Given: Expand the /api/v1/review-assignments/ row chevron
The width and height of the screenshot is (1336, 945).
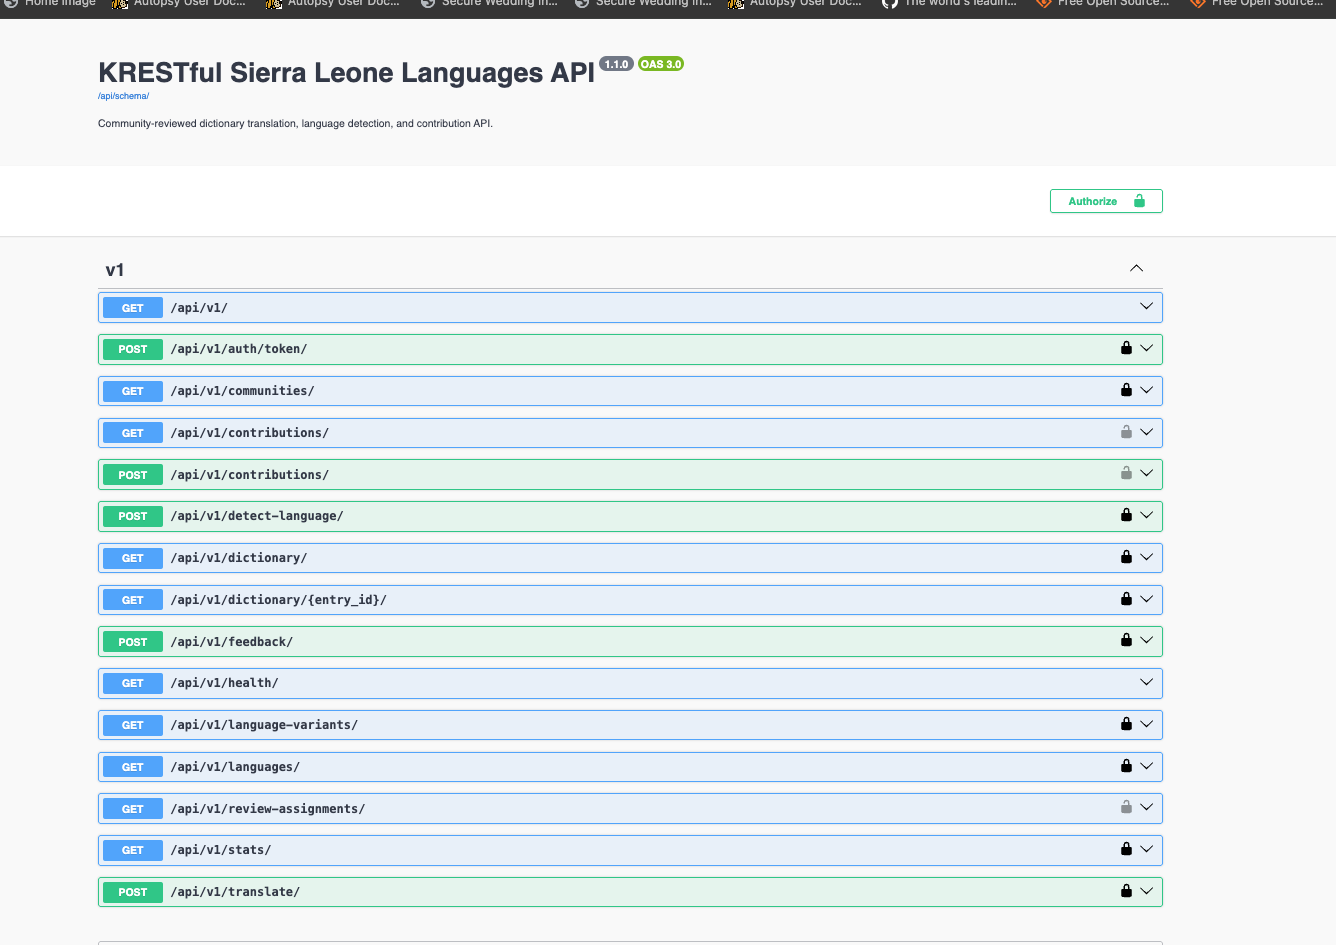Looking at the screenshot, I should pyautogui.click(x=1147, y=807).
